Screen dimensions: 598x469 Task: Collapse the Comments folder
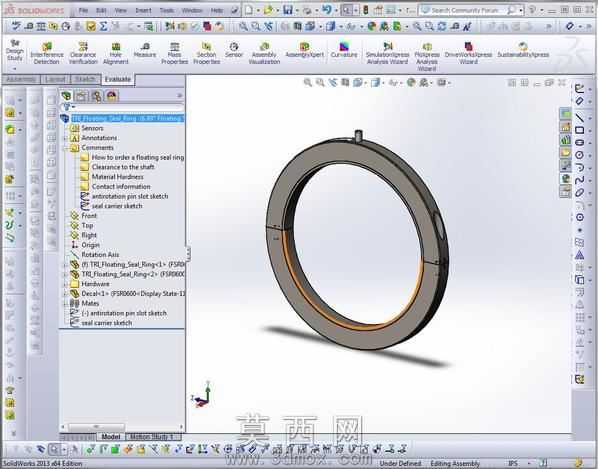coord(65,148)
